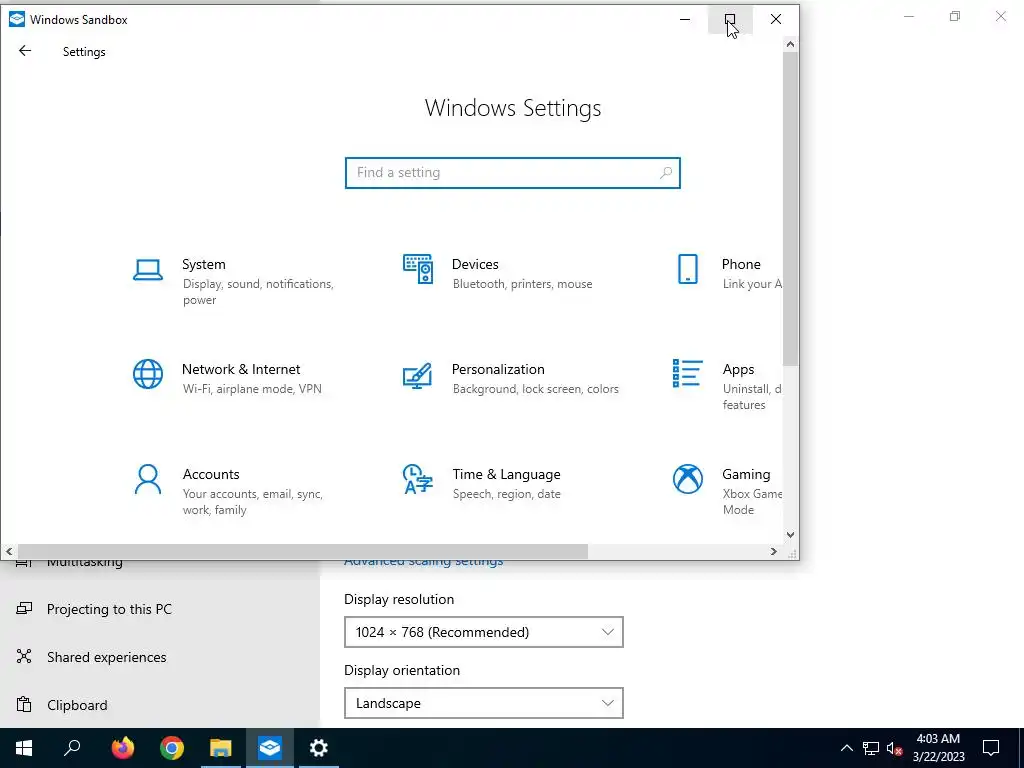The height and width of the screenshot is (768, 1024).
Task: Open Accounts person icon
Action: 148,480
